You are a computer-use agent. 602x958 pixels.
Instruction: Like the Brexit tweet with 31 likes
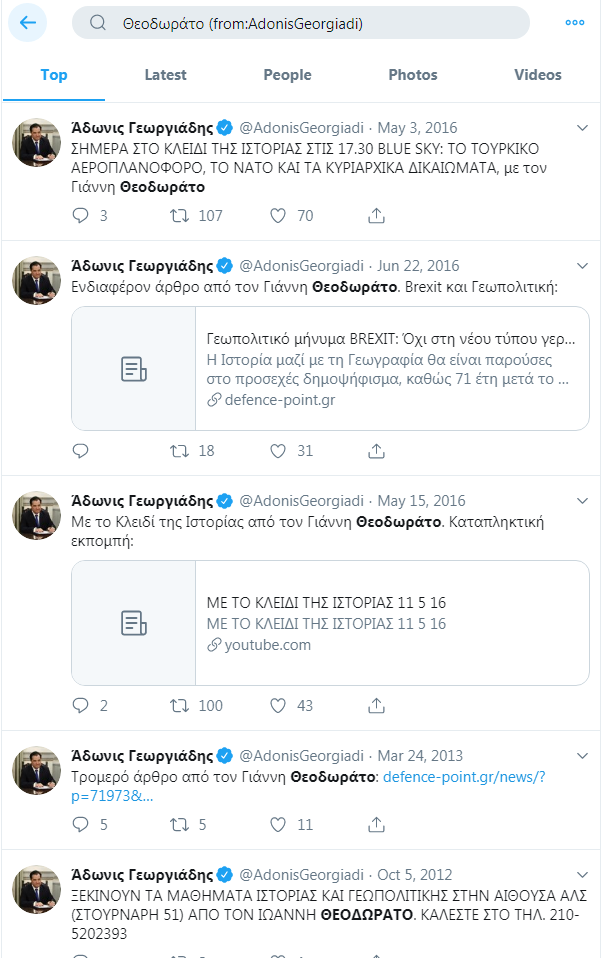click(x=278, y=452)
